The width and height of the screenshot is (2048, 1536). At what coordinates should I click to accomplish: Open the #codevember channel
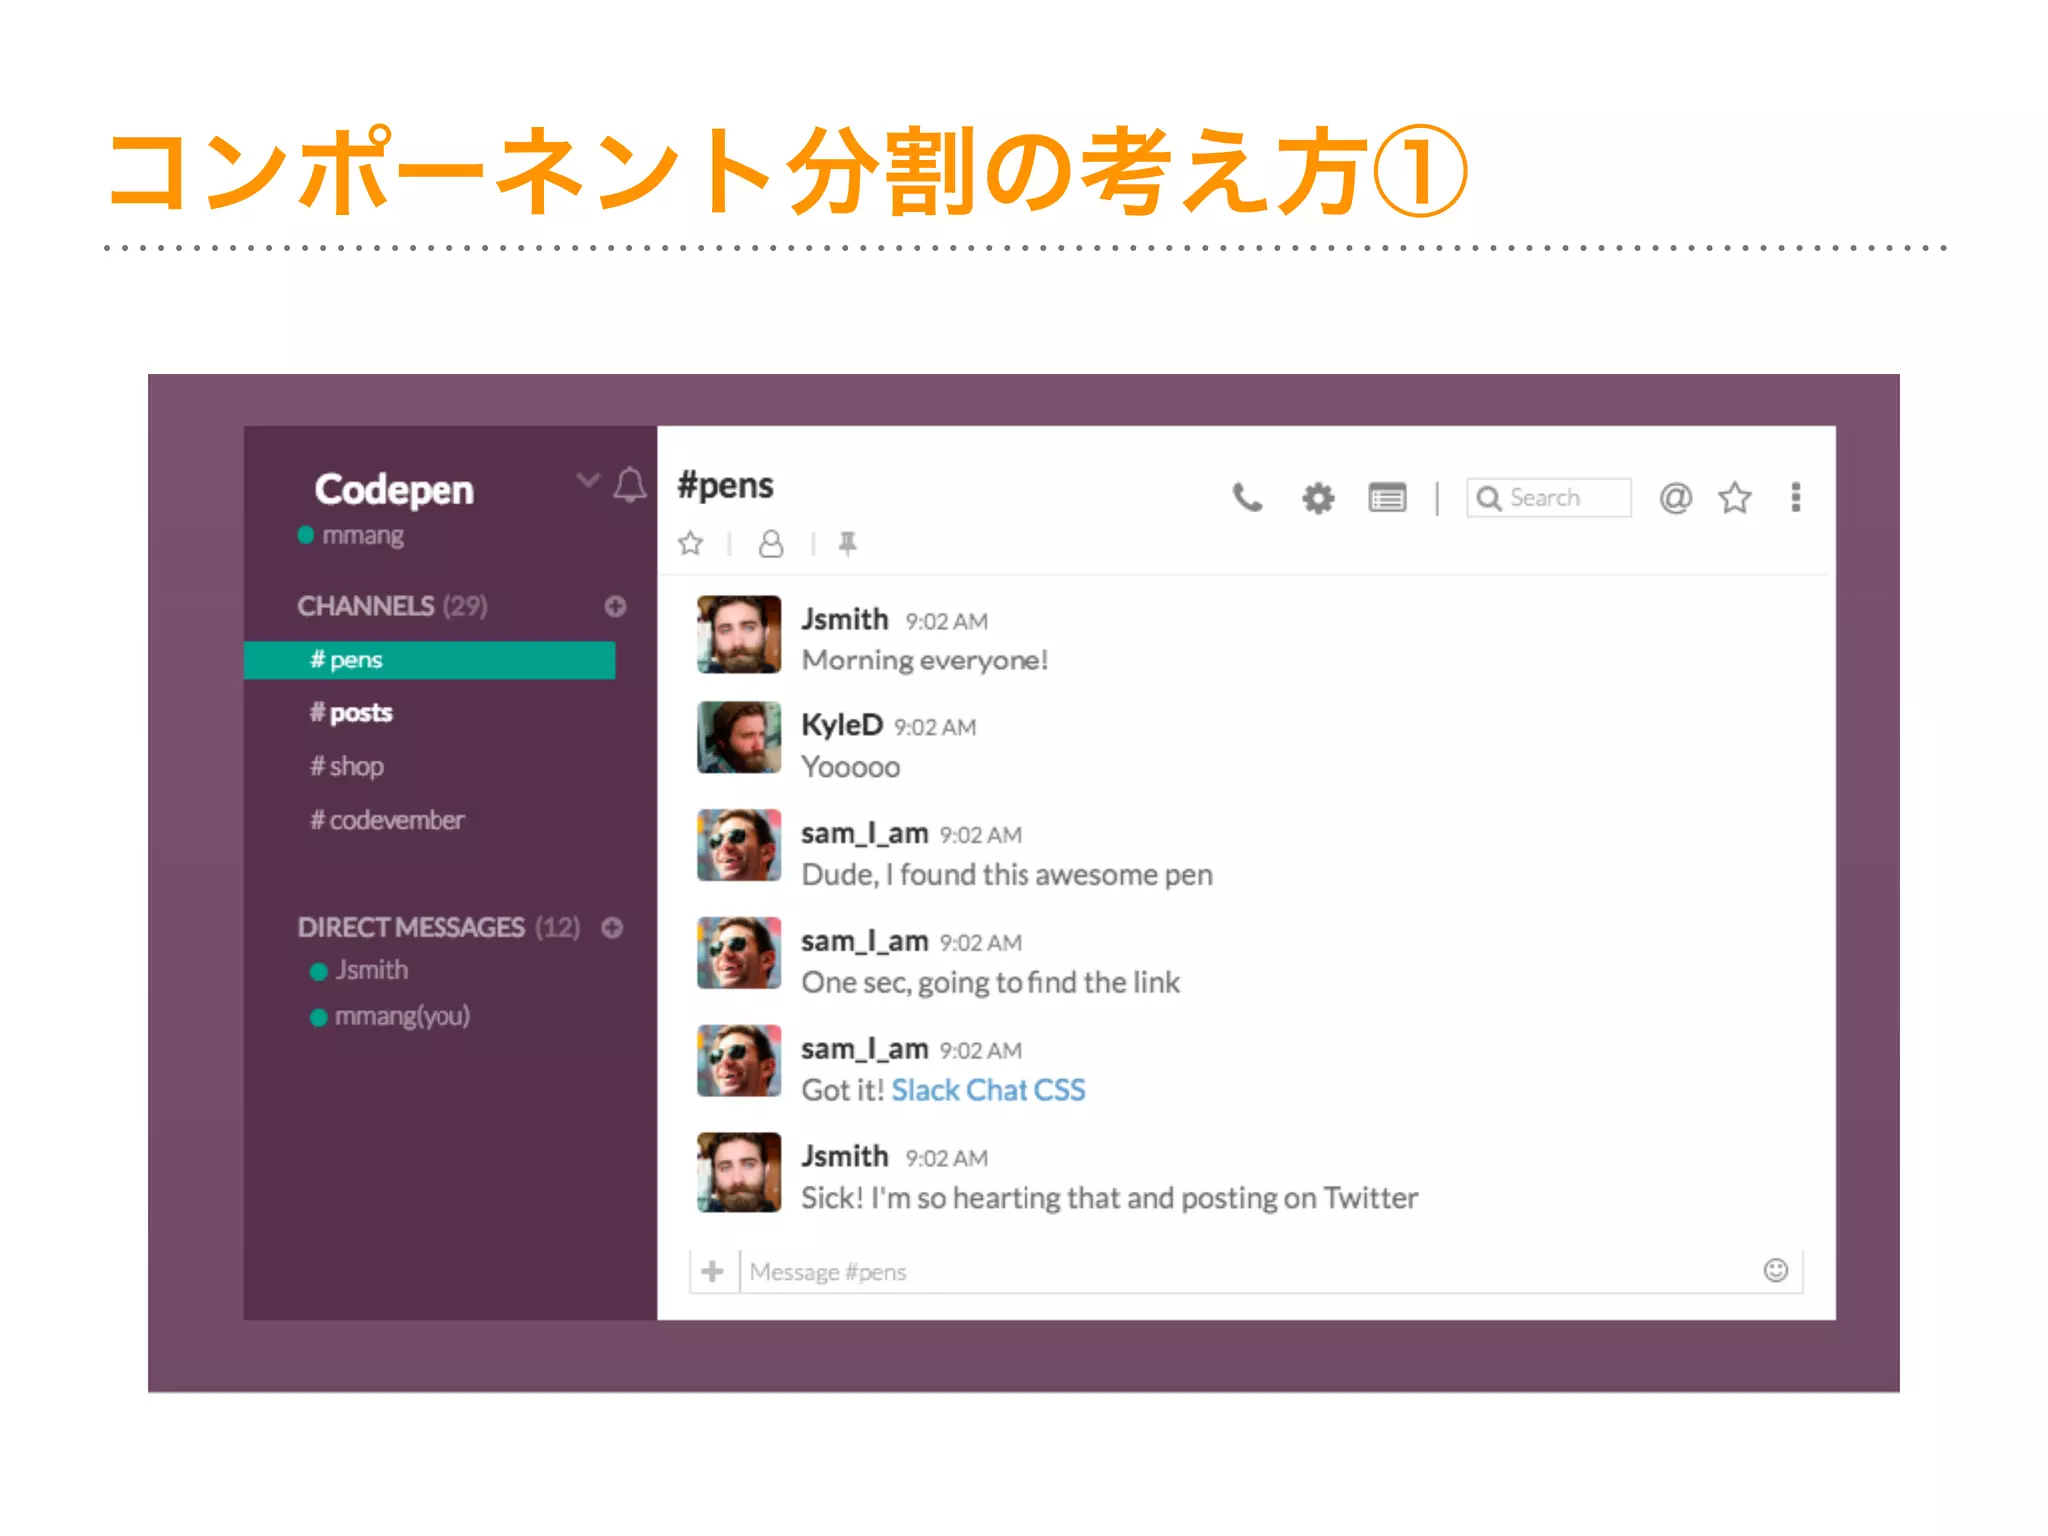(x=387, y=820)
